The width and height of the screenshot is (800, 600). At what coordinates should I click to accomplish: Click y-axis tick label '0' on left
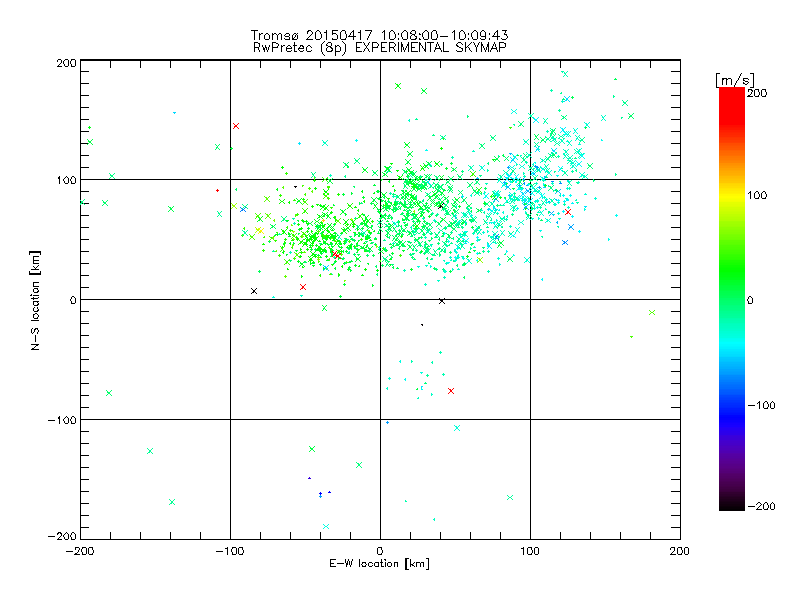point(73,300)
